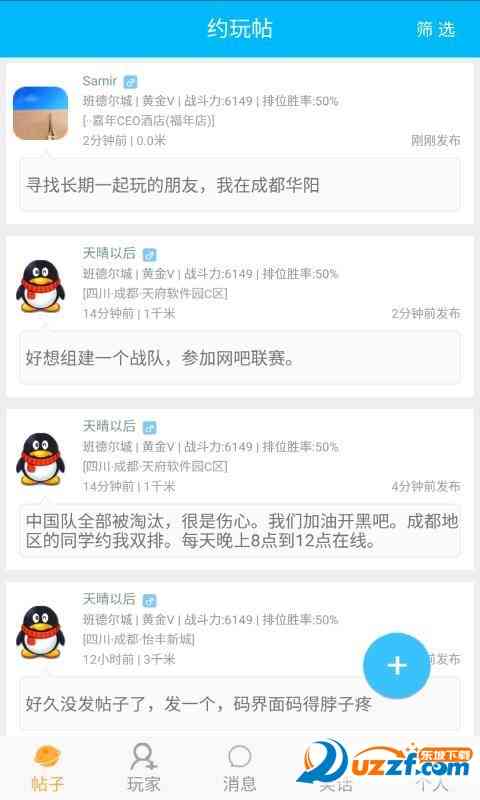Screen dimensions: 480x800
Task: Tap the 消息 chat bubble icon
Action: [x=239, y=757]
